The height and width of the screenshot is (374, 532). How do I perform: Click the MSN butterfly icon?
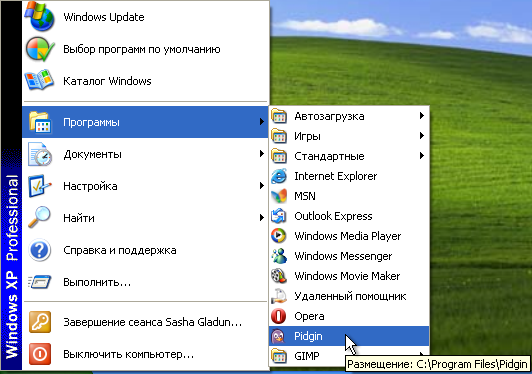(279, 196)
